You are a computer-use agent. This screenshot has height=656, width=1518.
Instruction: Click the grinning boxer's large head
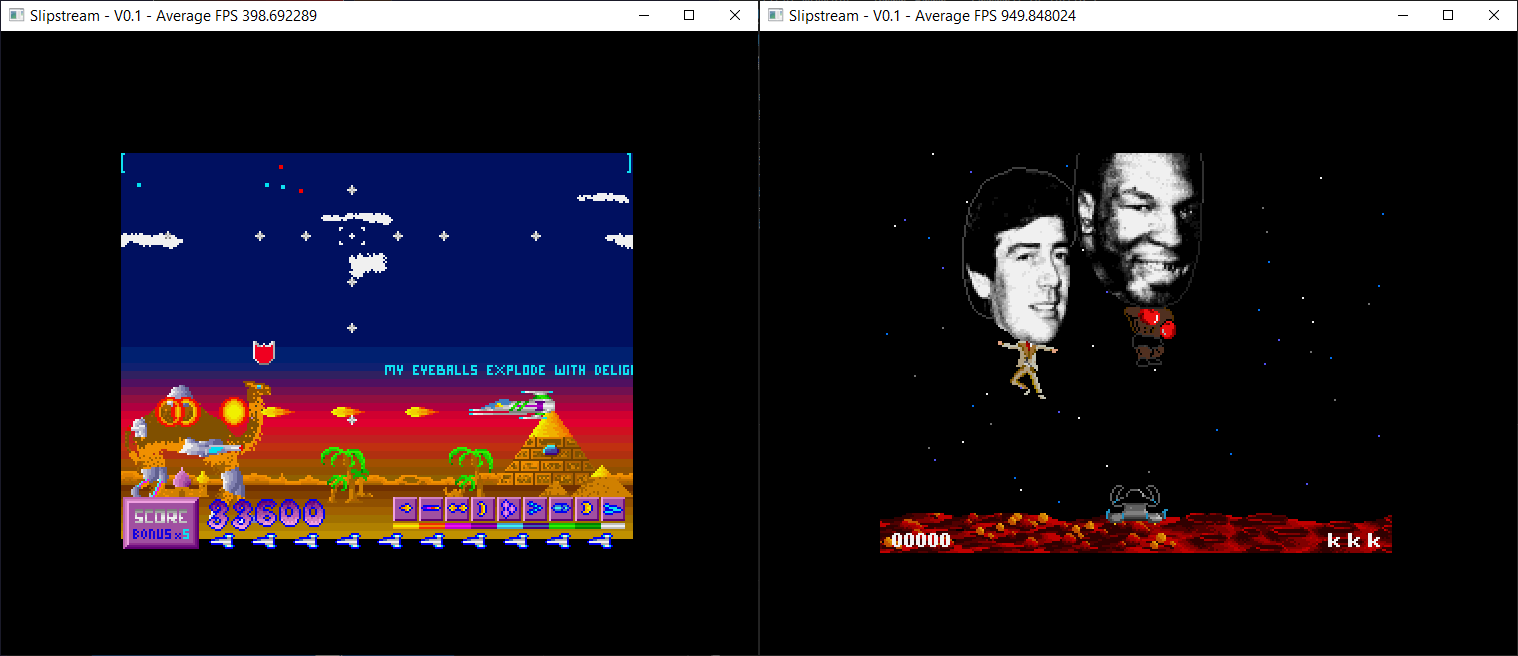pos(1140,228)
